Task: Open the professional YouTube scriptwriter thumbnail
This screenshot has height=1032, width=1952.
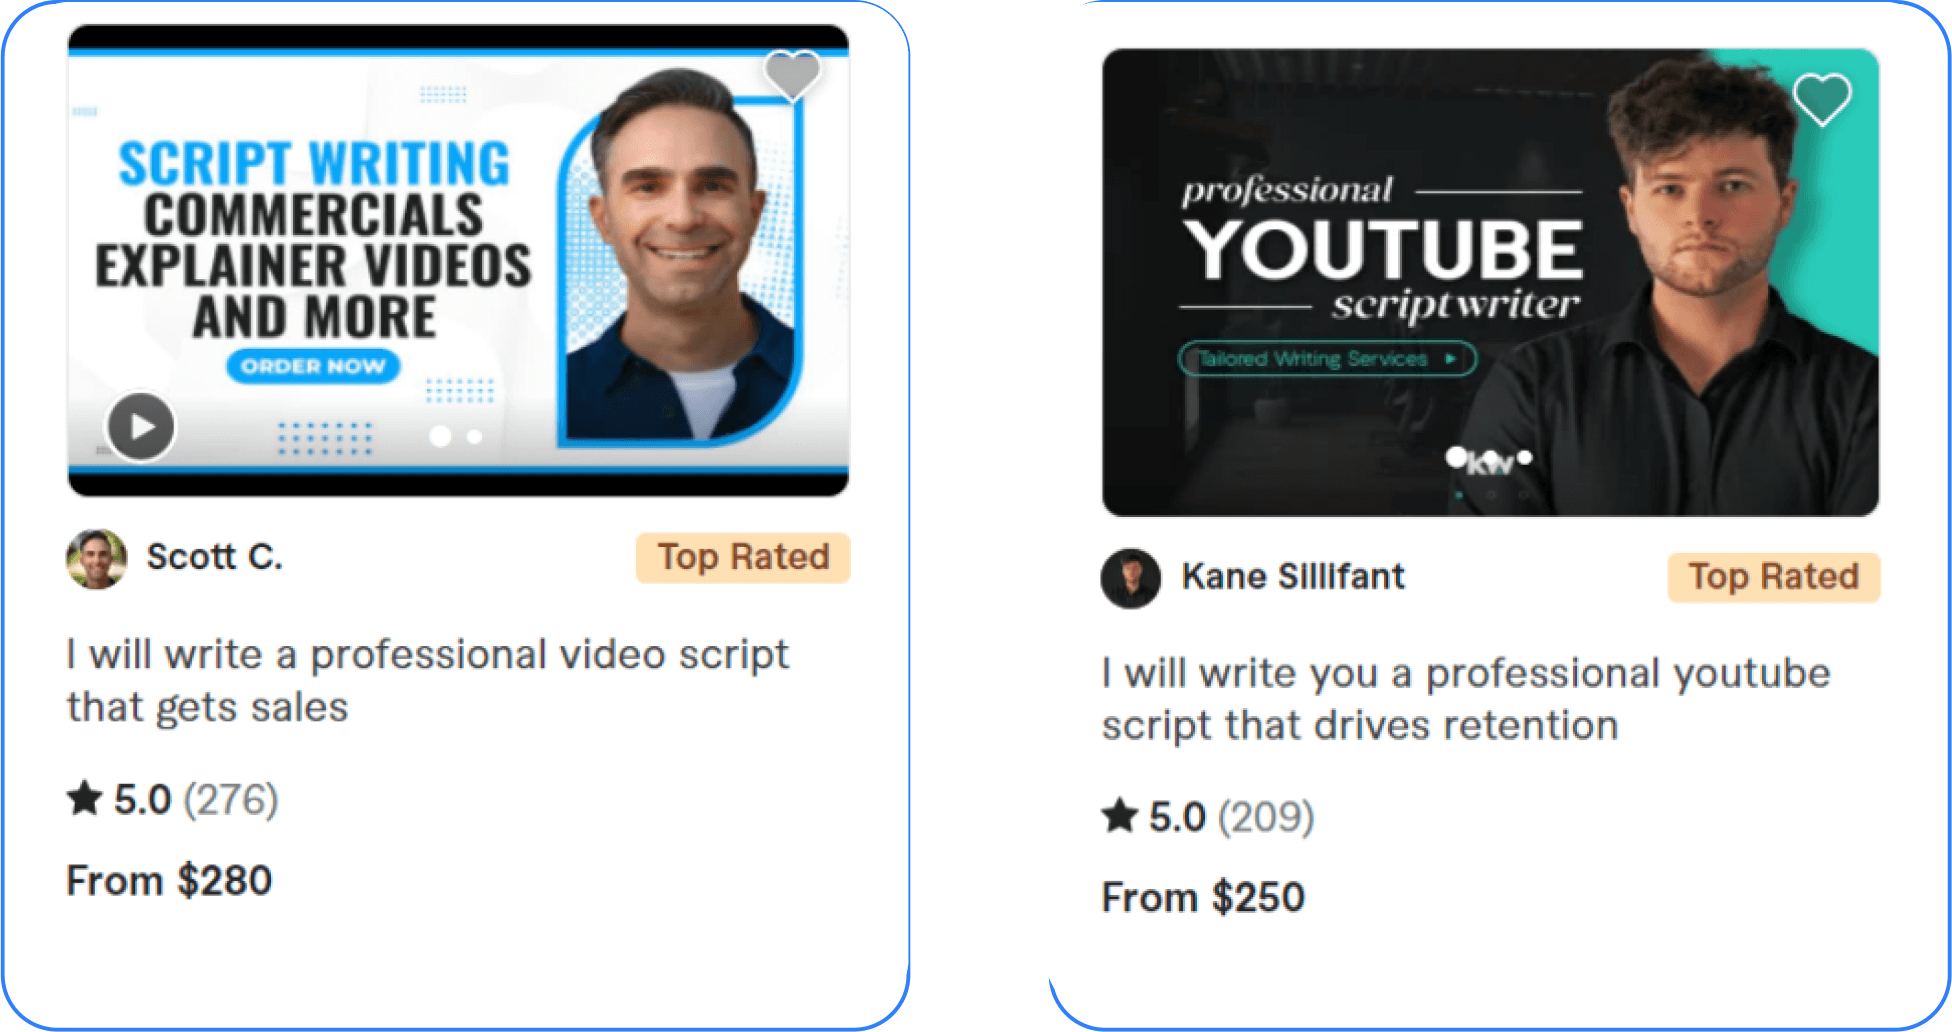Action: point(1490,282)
